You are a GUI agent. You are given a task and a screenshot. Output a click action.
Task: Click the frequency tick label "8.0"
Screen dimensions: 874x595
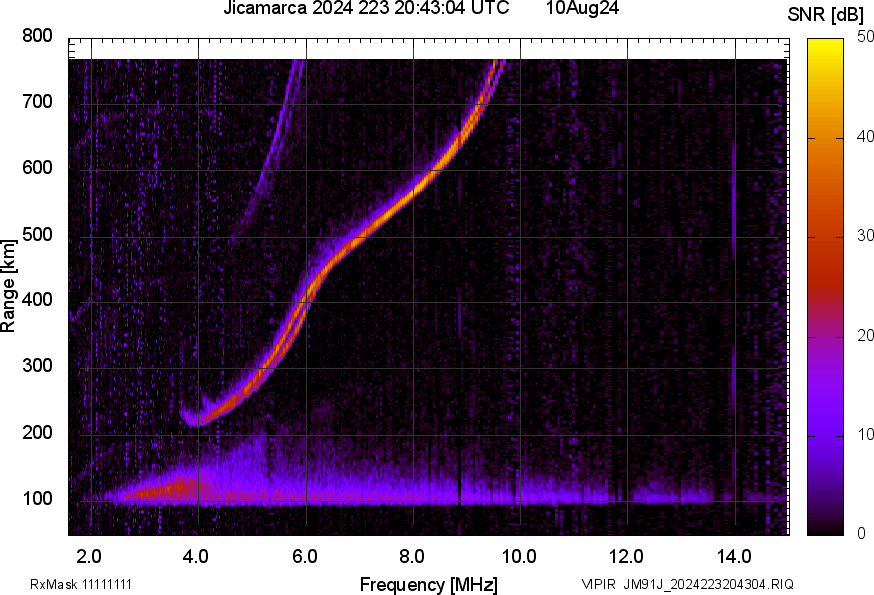(411, 557)
